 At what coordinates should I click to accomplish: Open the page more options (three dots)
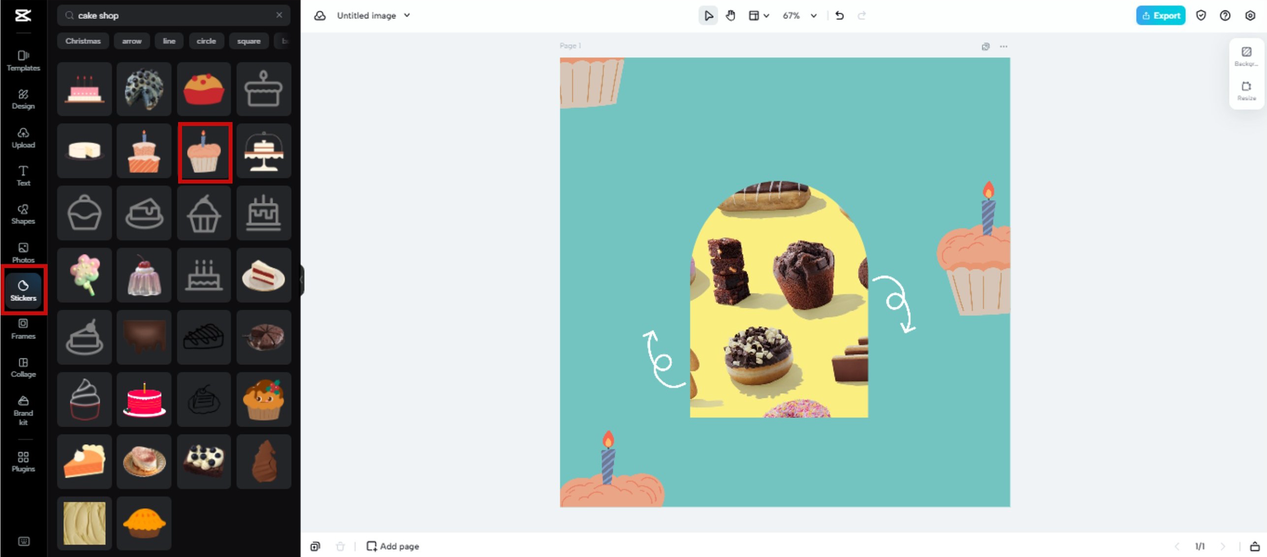[1003, 46]
